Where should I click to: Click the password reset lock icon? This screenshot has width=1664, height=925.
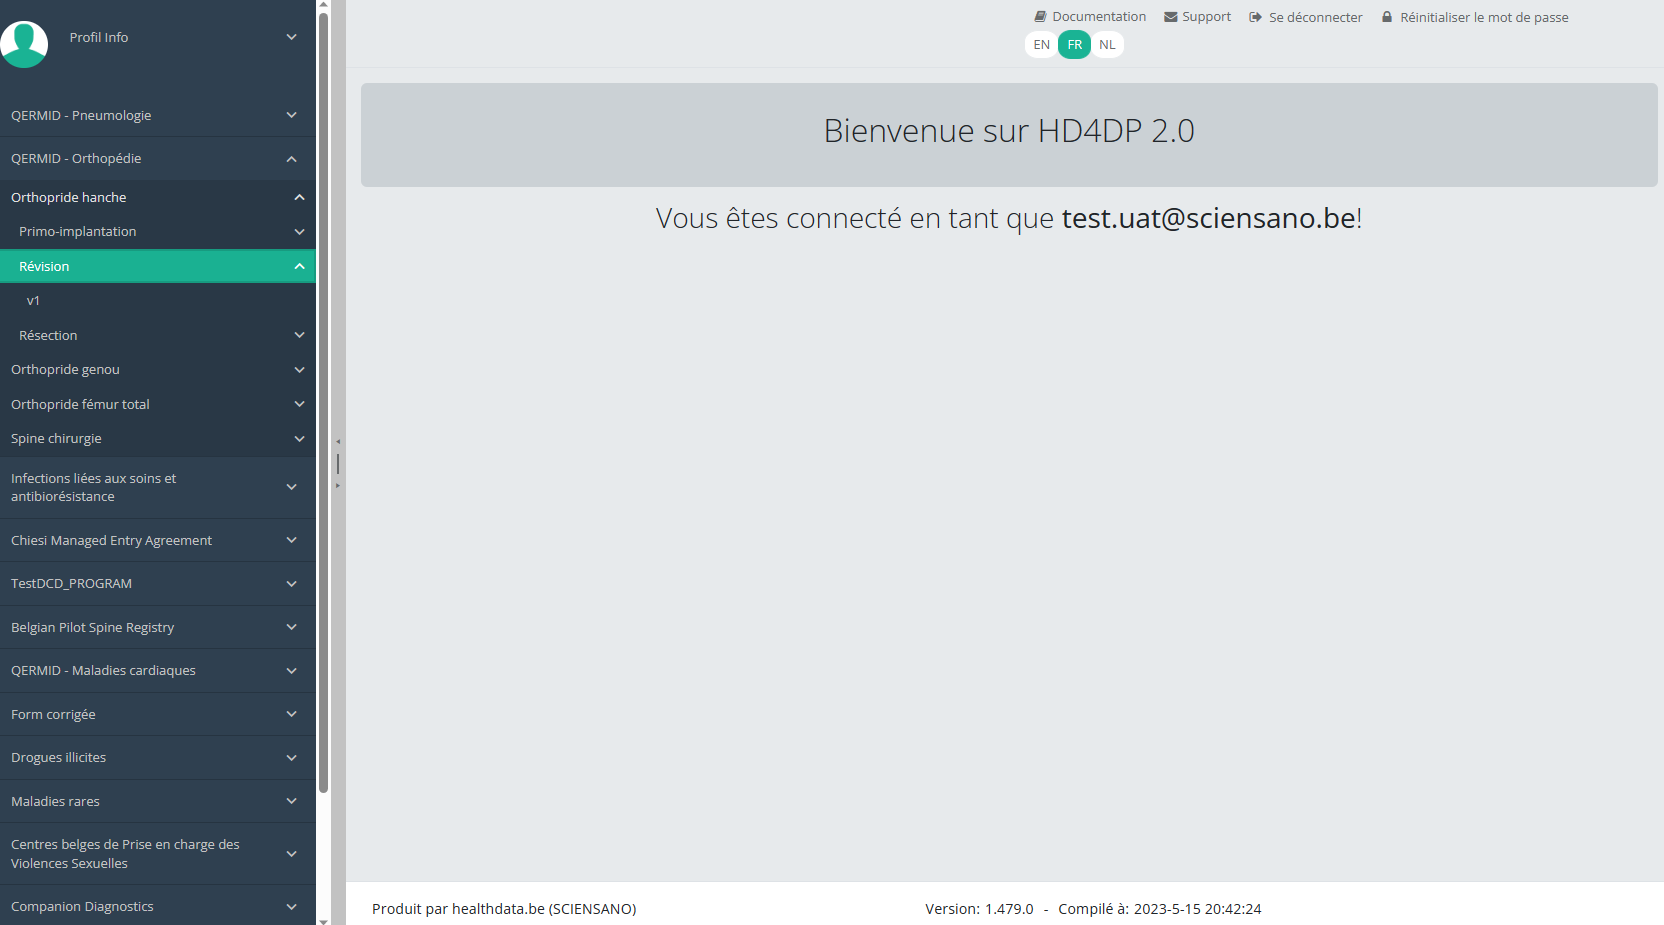click(x=1387, y=17)
